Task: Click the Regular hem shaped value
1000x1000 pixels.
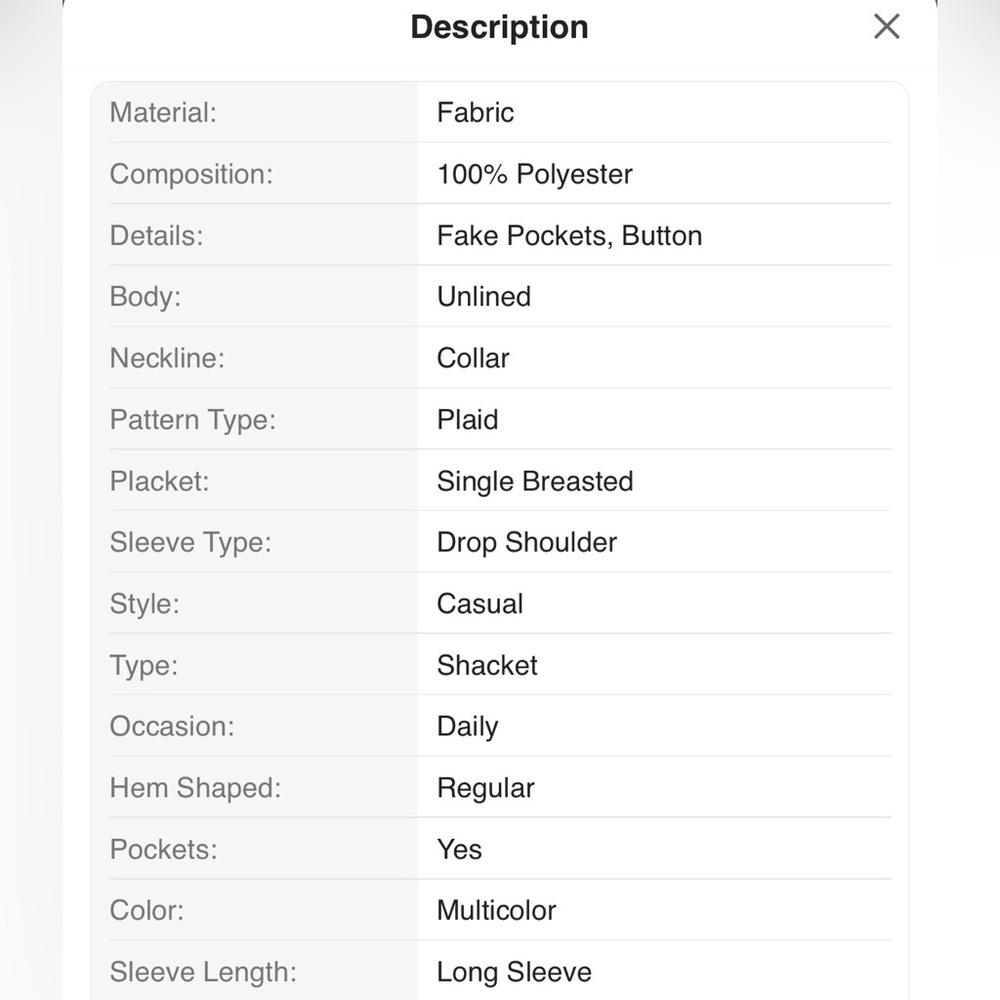Action: pos(486,788)
